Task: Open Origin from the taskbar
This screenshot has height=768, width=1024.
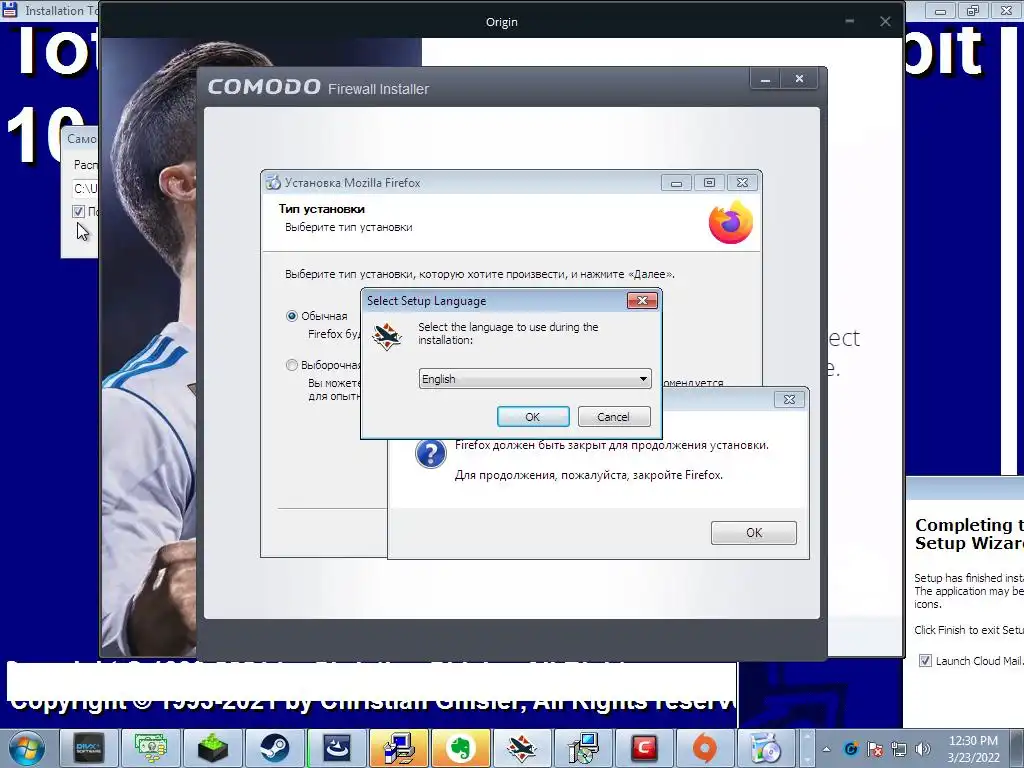Action: click(705, 748)
